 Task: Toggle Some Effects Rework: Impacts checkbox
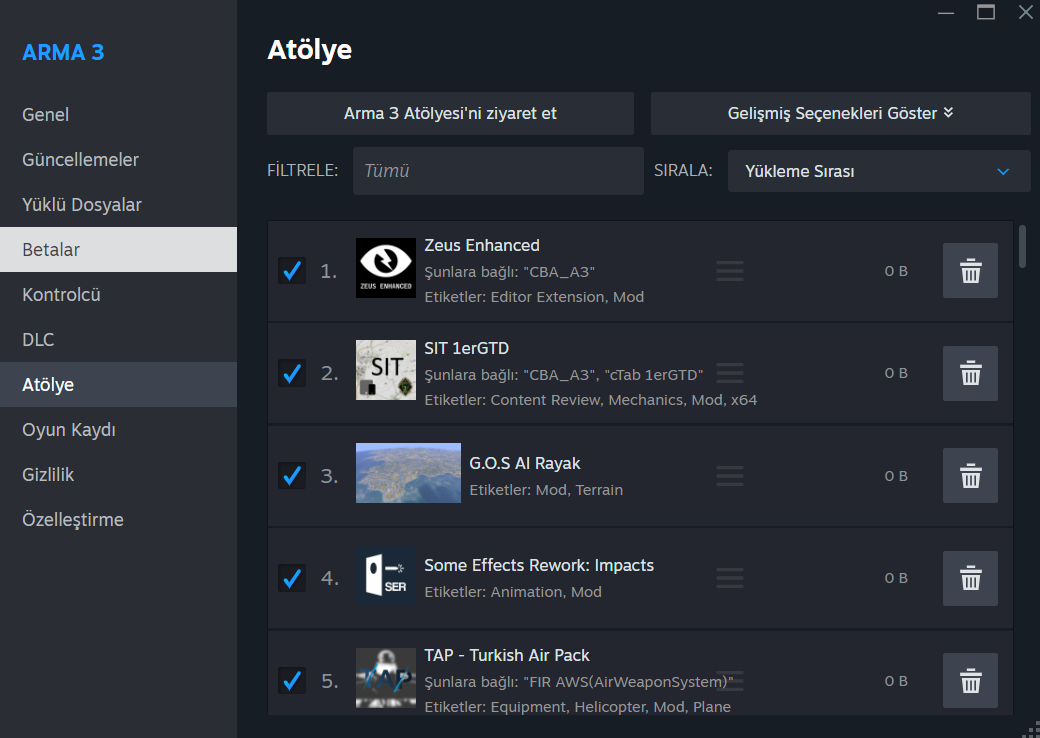(x=292, y=578)
